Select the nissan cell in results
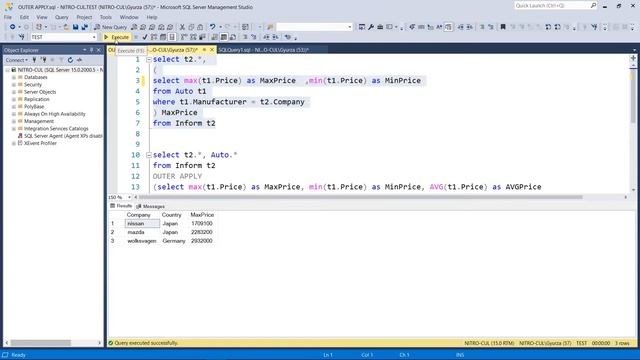 pos(142,224)
